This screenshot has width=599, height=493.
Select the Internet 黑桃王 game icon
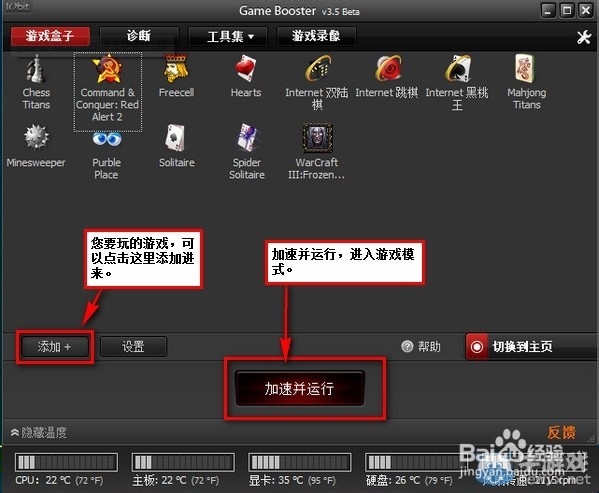tap(458, 69)
